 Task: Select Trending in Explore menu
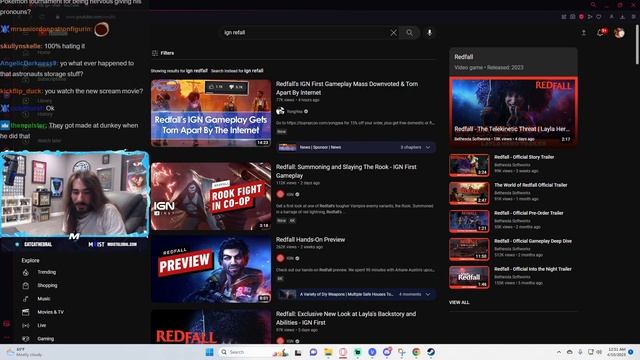pos(47,272)
